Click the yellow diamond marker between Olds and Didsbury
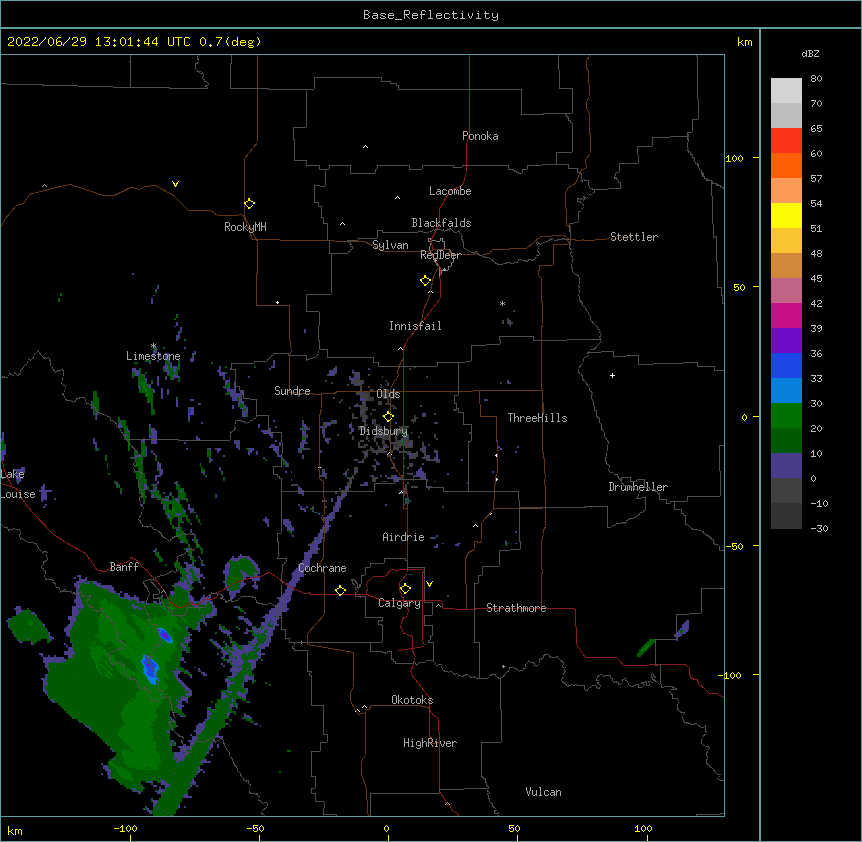 388,417
